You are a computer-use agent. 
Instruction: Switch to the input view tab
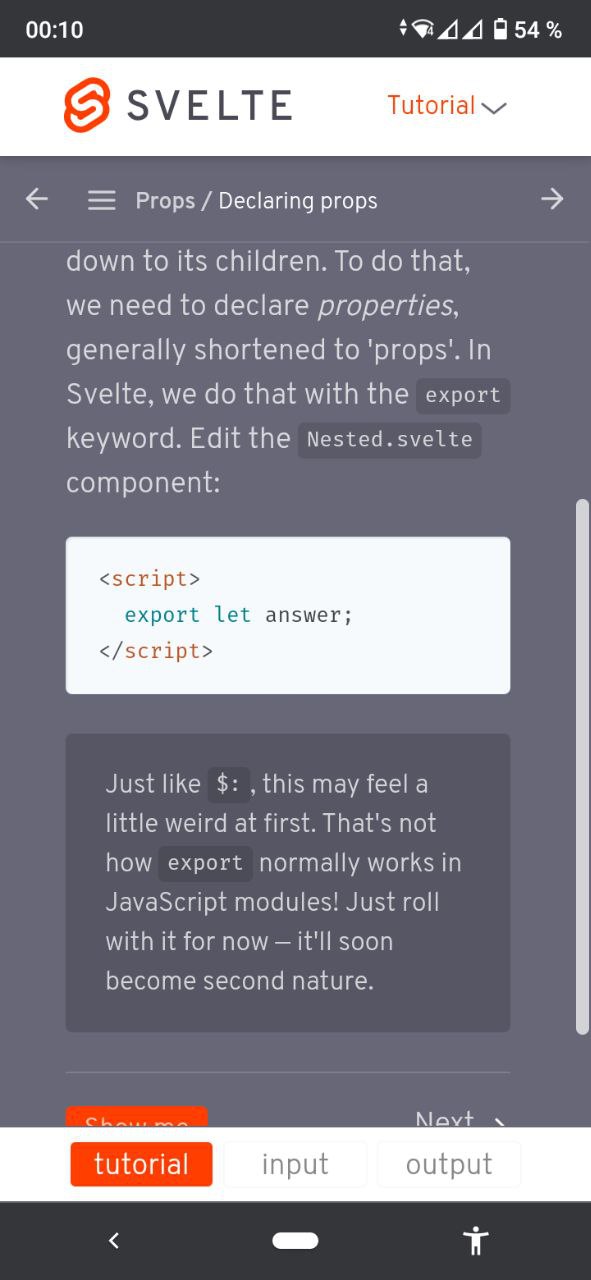point(295,1164)
